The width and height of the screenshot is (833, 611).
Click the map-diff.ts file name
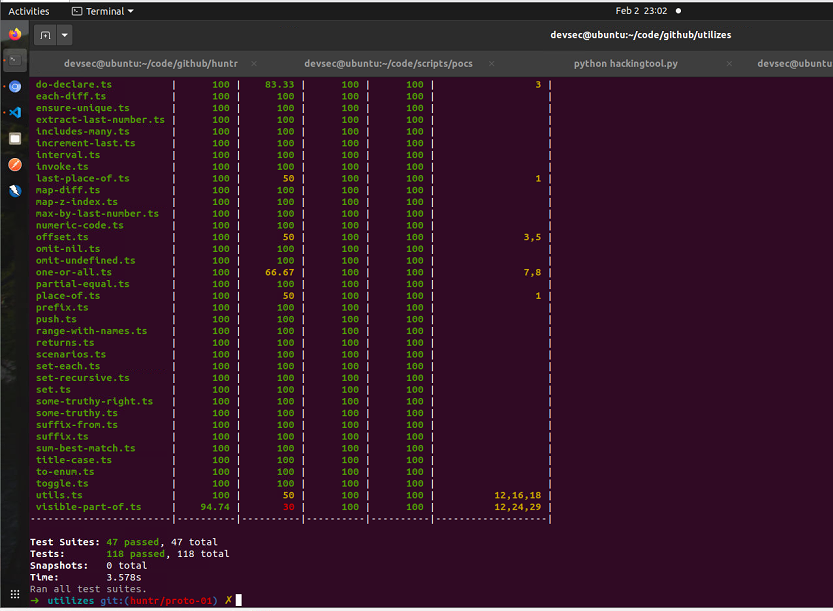click(67, 190)
